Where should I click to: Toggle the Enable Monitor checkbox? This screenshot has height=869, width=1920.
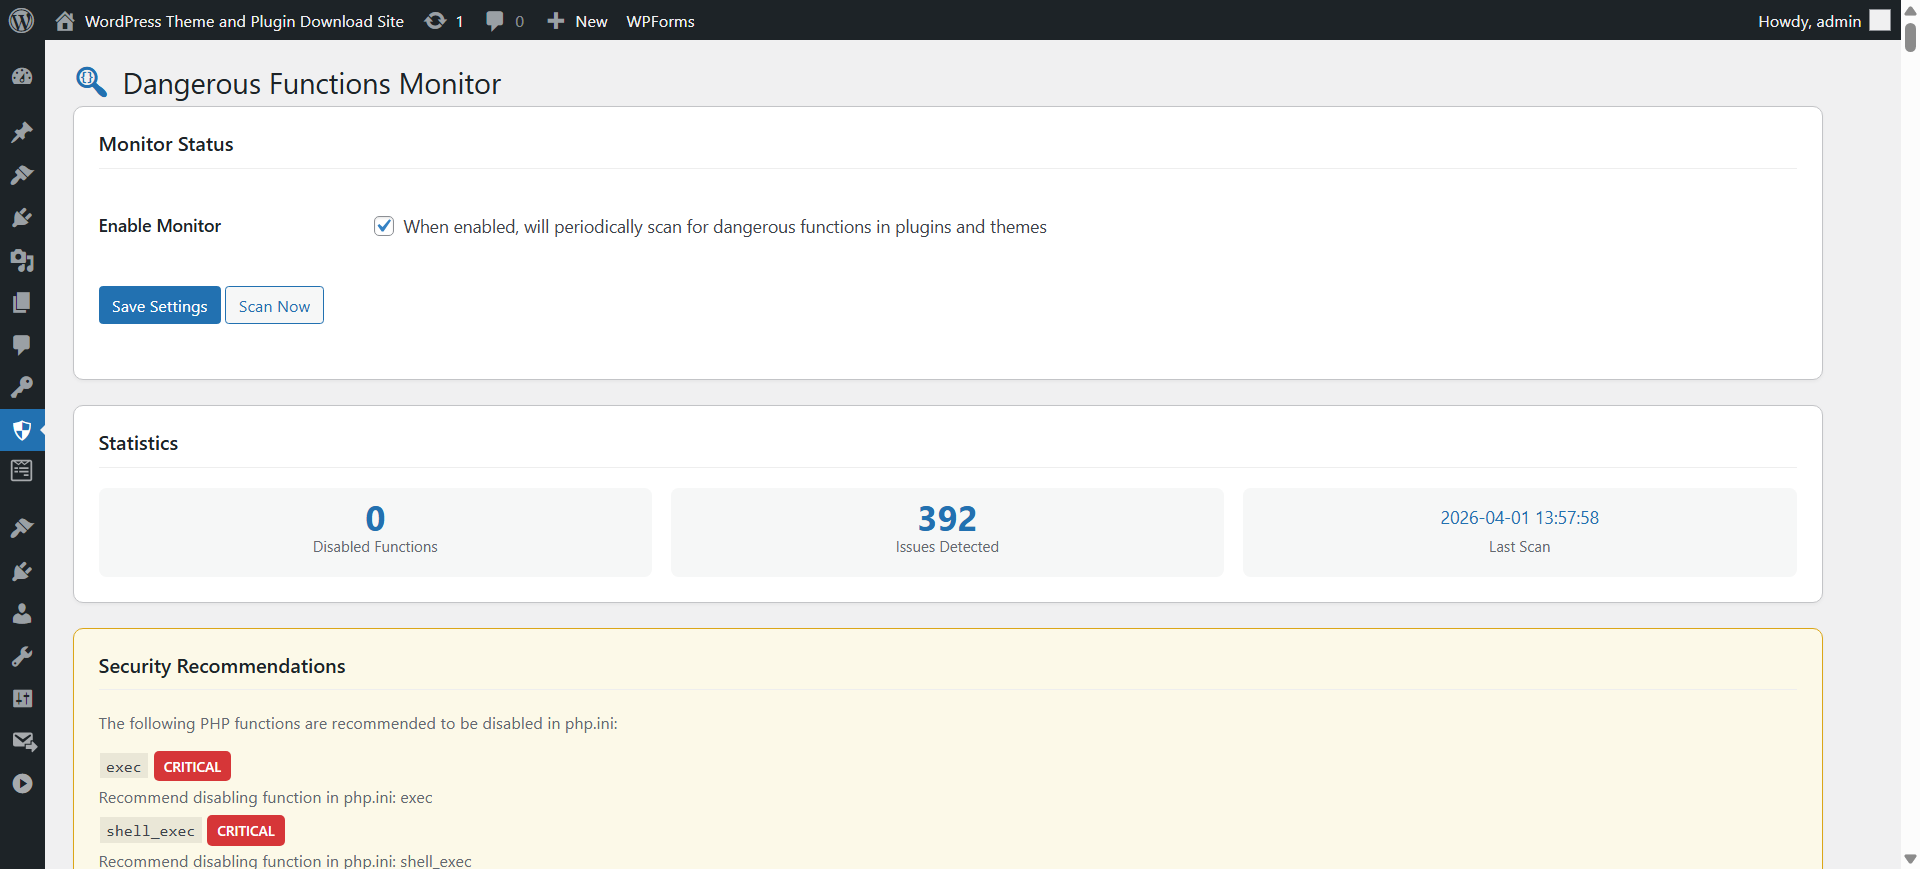coord(384,226)
